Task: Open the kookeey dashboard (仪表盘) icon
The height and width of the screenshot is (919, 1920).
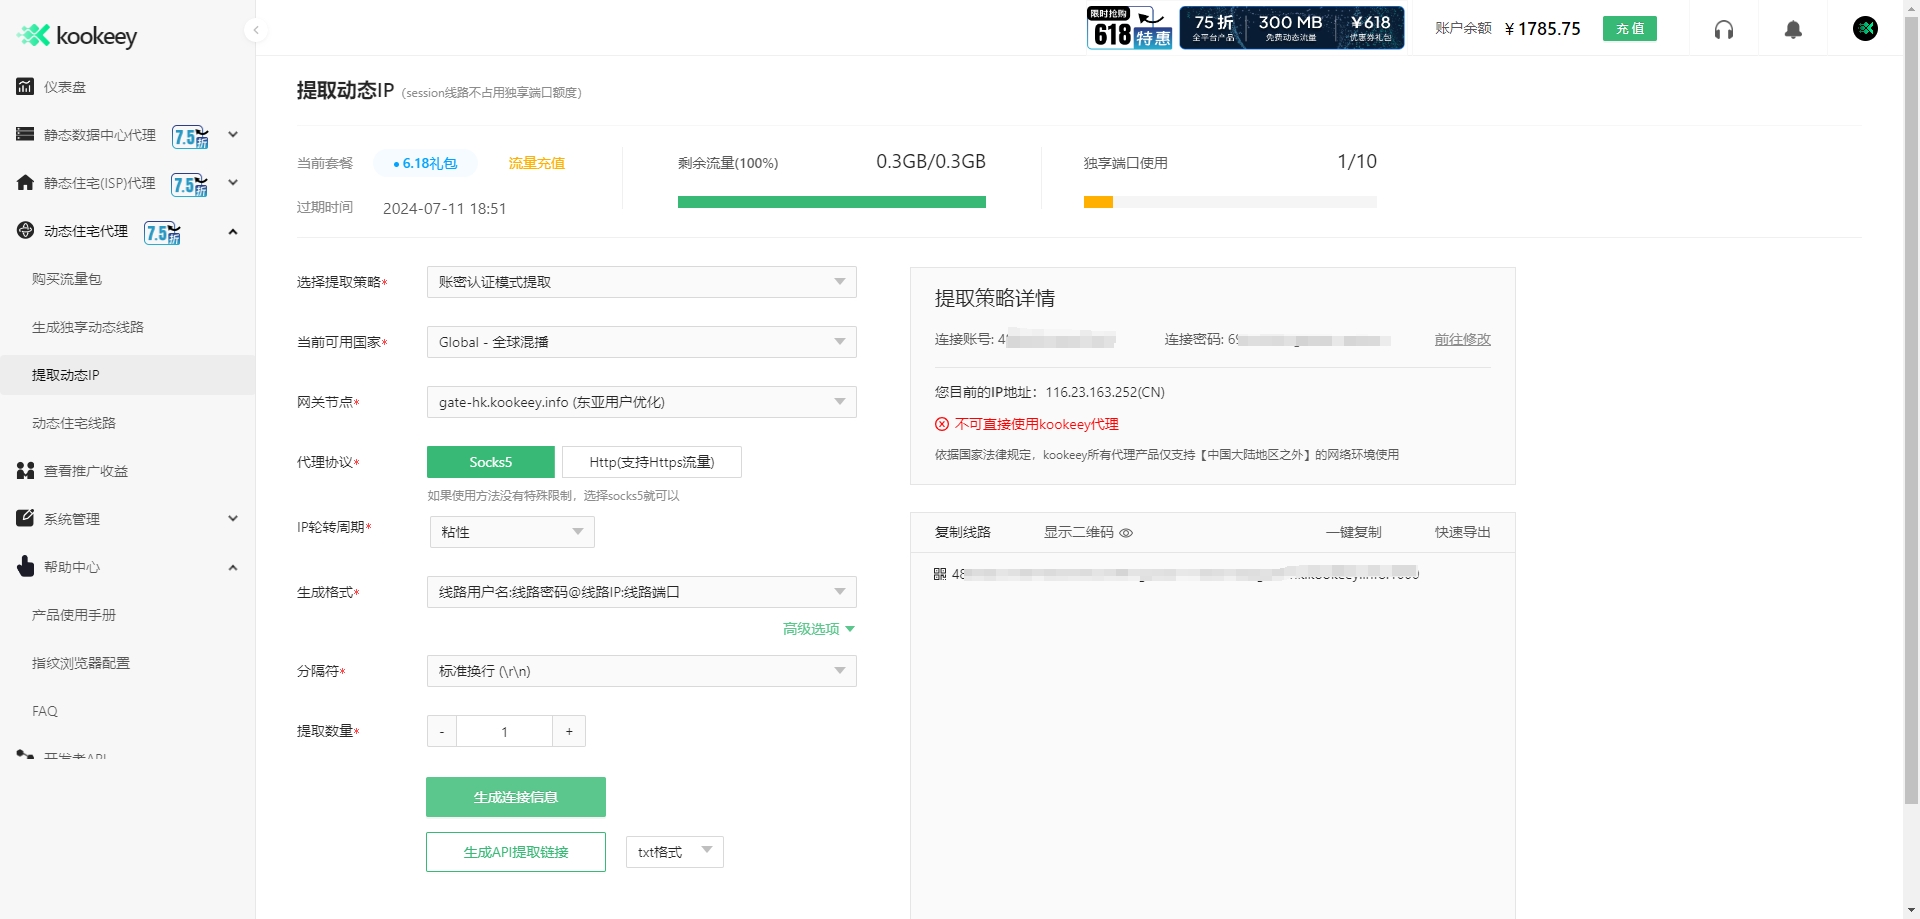Action: tap(24, 87)
